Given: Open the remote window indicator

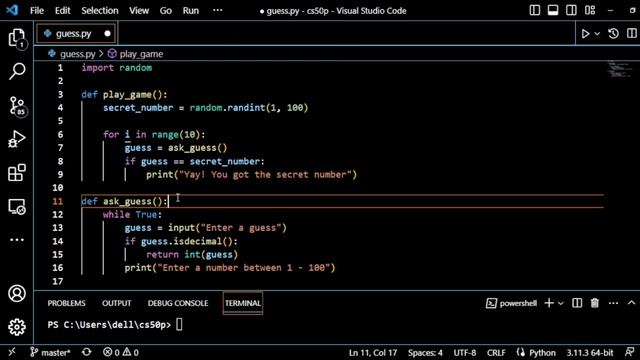Looking at the screenshot, I should pyautogui.click(x=11, y=352).
